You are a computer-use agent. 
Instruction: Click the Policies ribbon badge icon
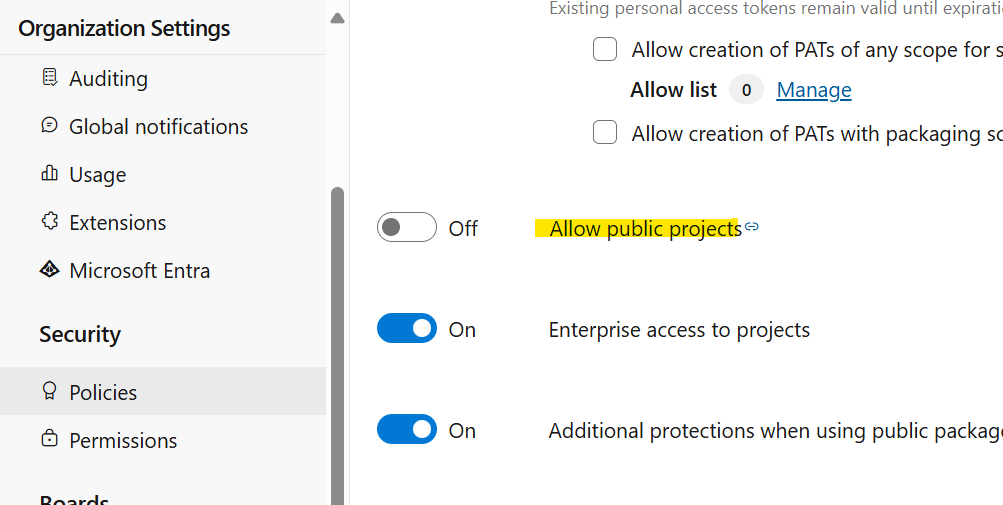click(50, 391)
